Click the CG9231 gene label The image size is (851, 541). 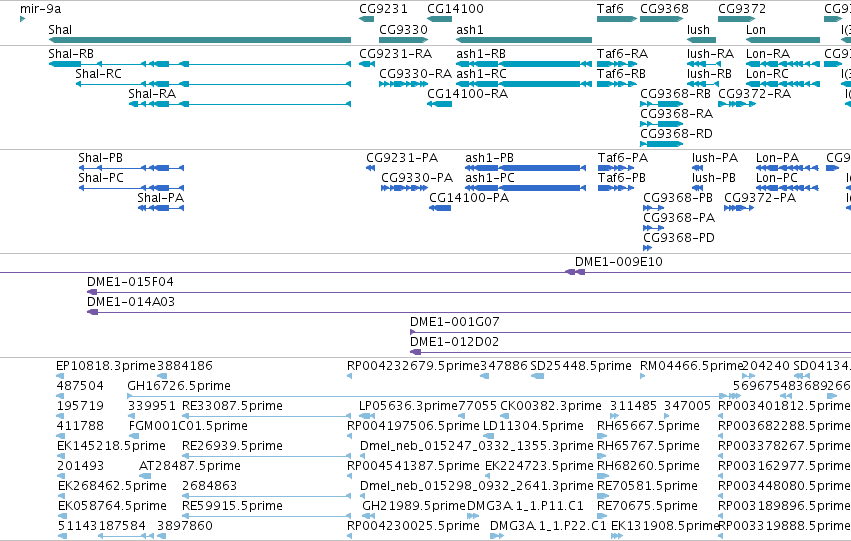point(383,9)
